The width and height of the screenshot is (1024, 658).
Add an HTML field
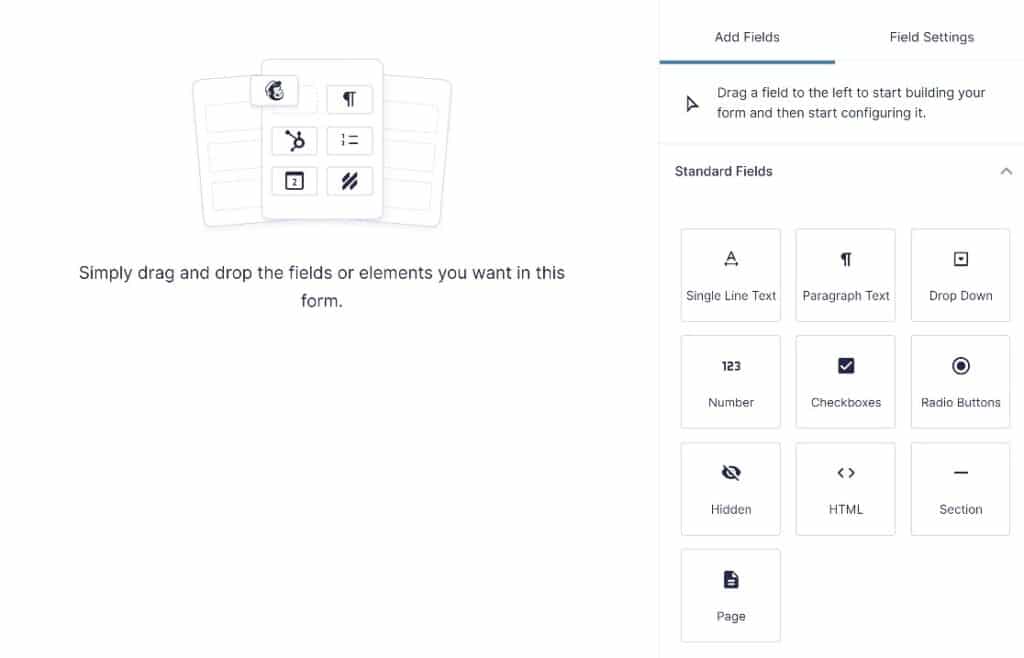pyautogui.click(x=845, y=488)
